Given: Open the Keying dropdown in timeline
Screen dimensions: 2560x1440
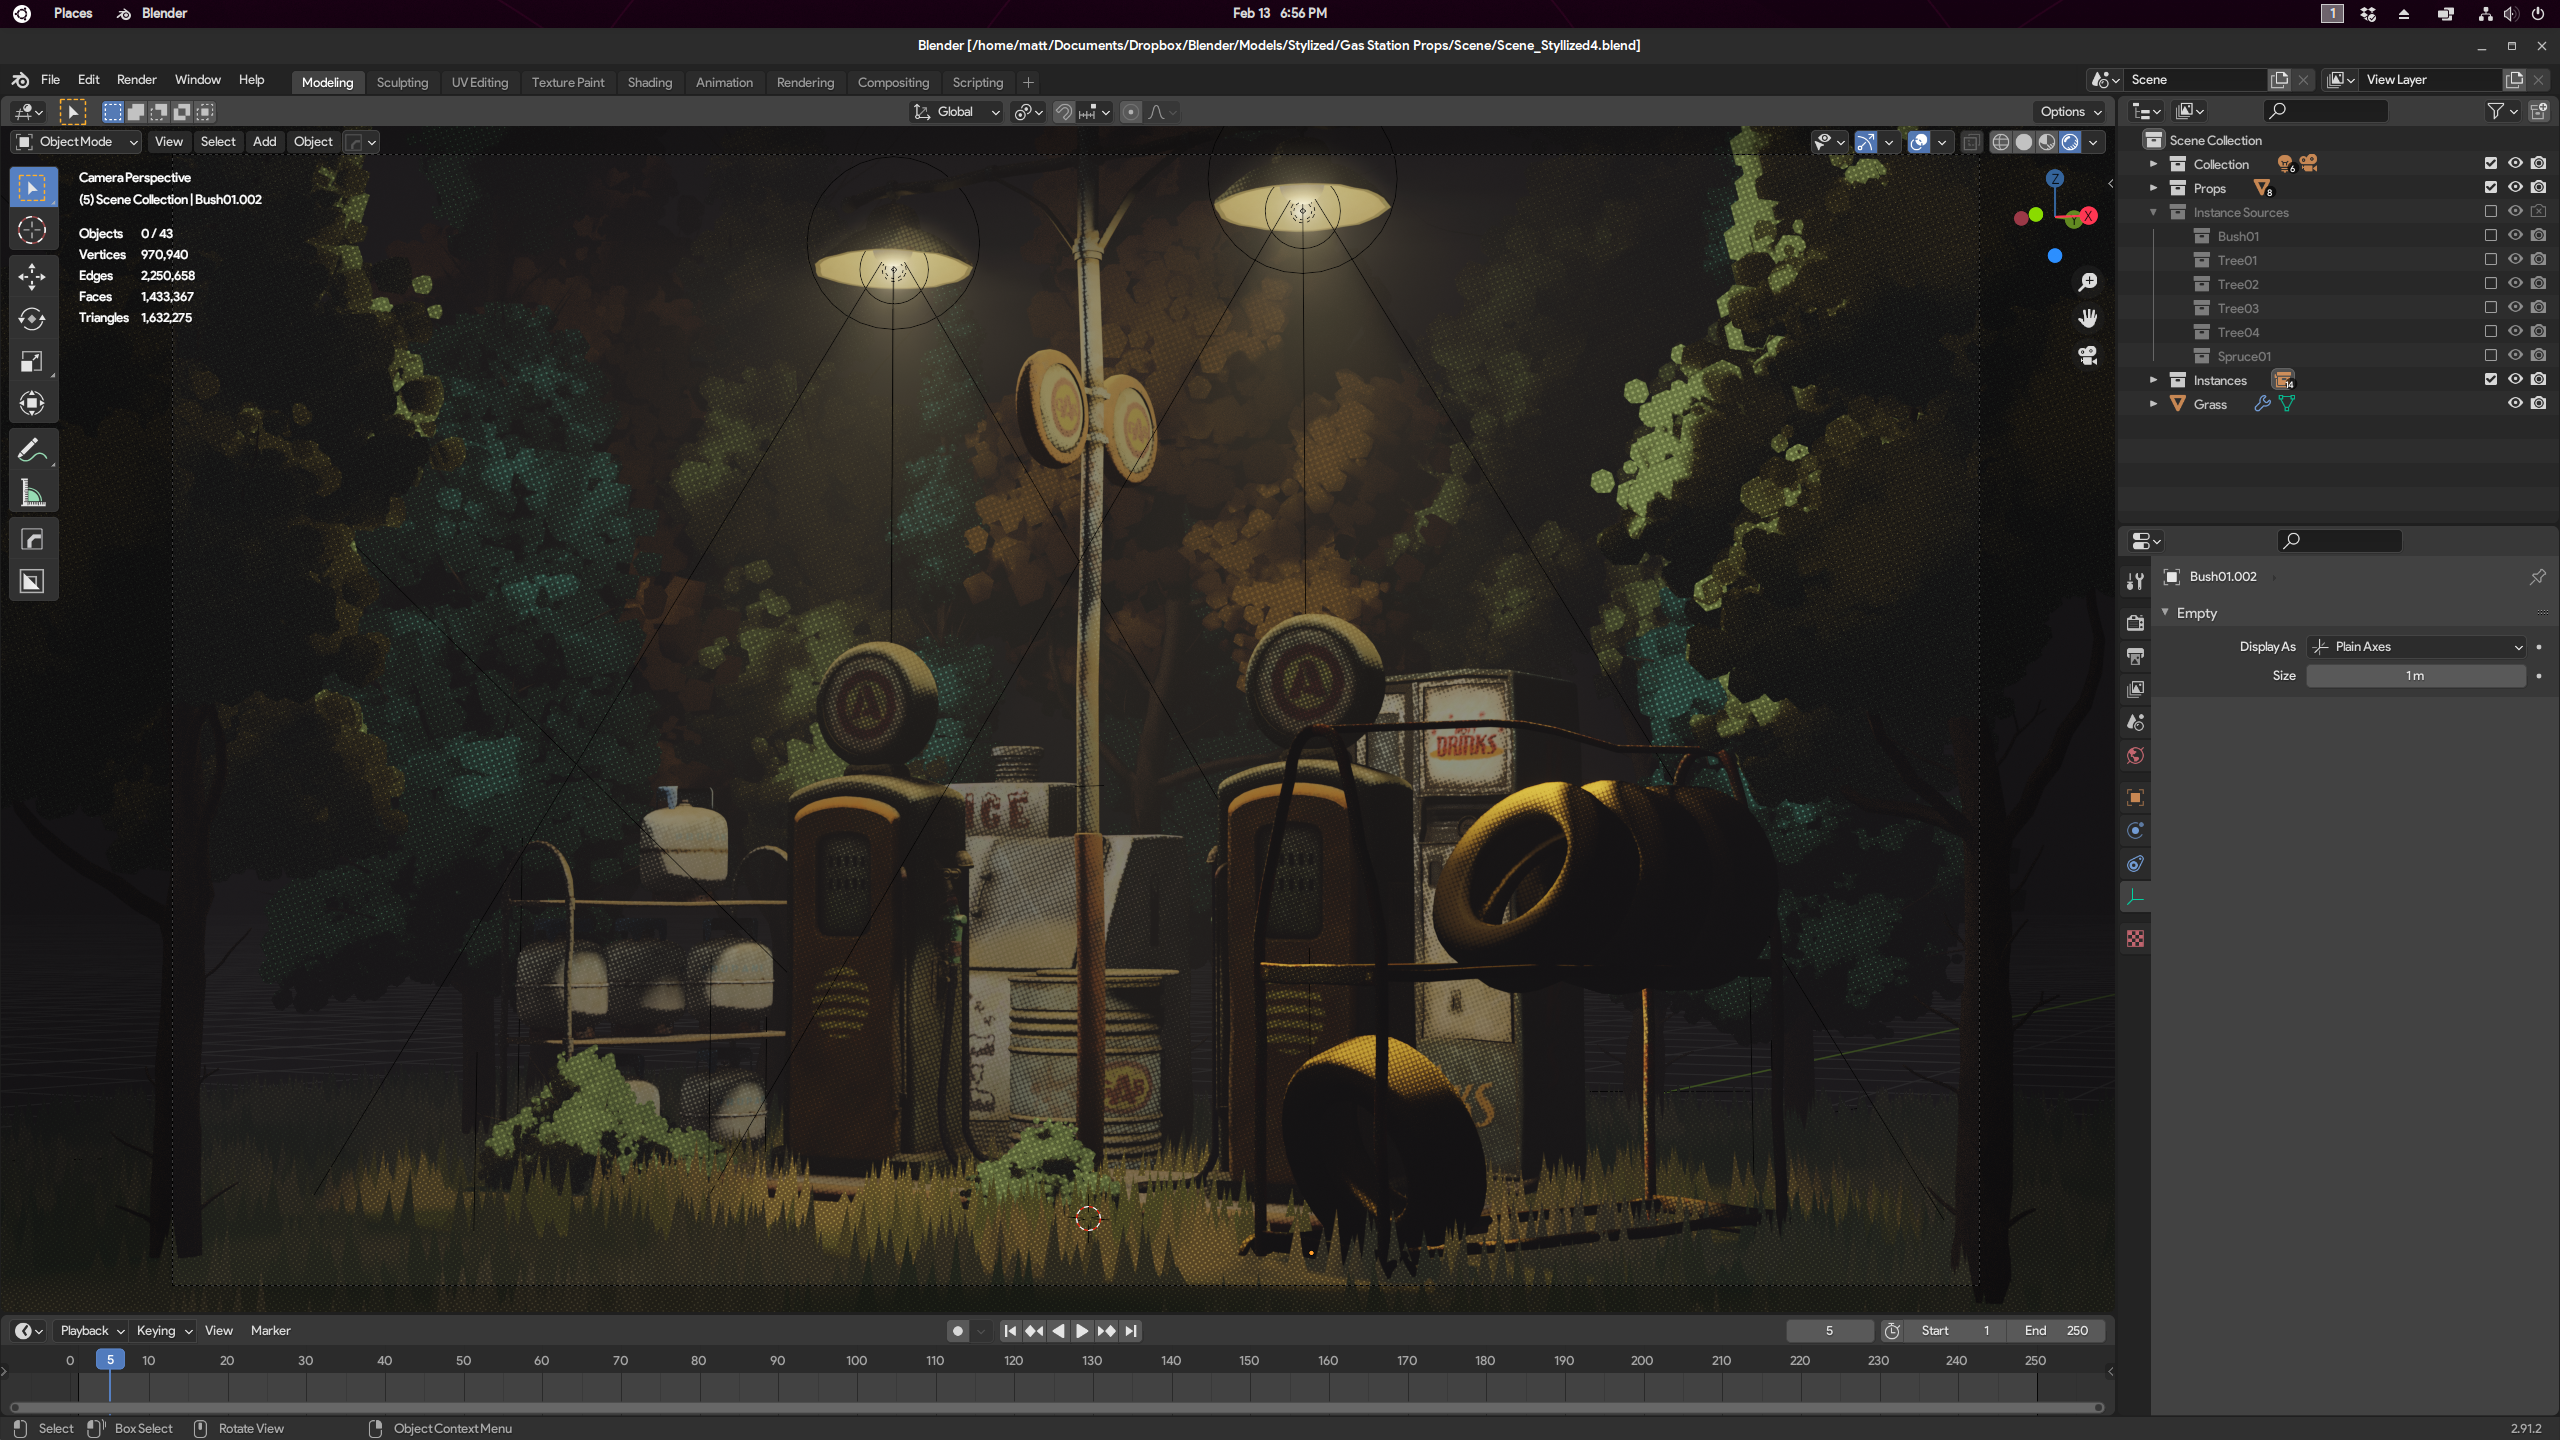Looking at the screenshot, I should click(x=163, y=1331).
